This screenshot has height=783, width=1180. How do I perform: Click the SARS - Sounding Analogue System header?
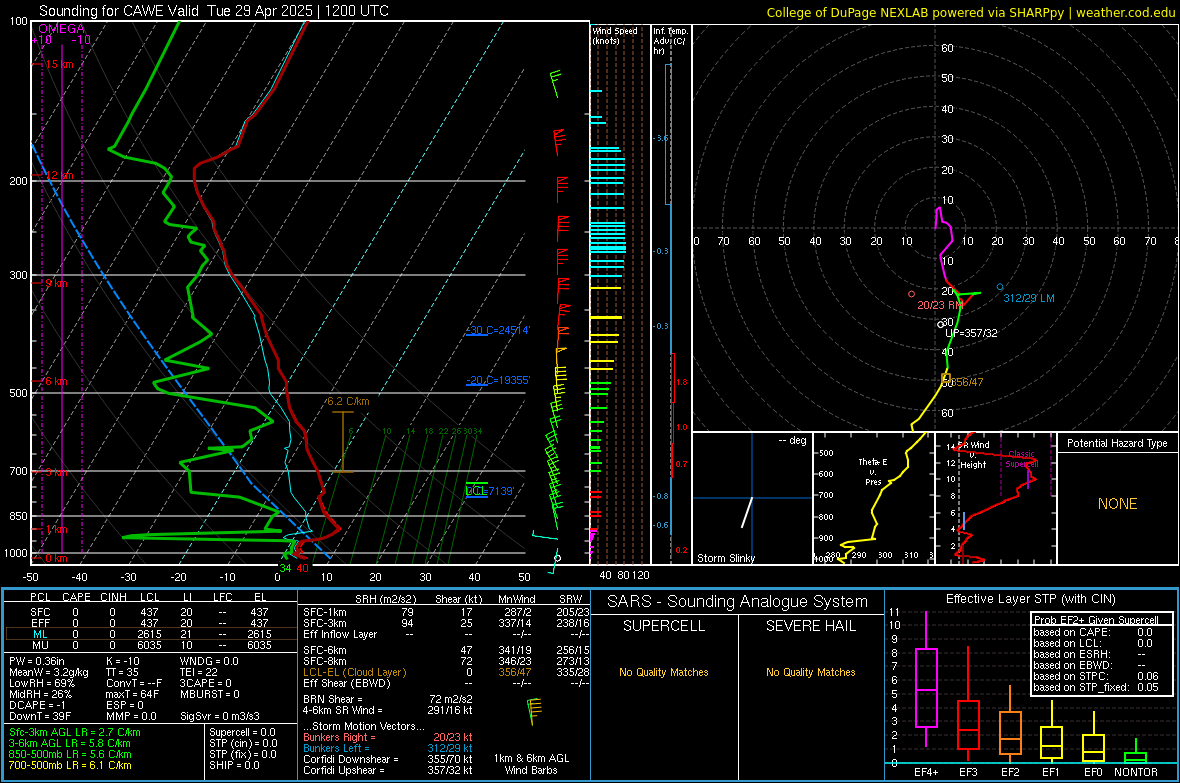[737, 602]
